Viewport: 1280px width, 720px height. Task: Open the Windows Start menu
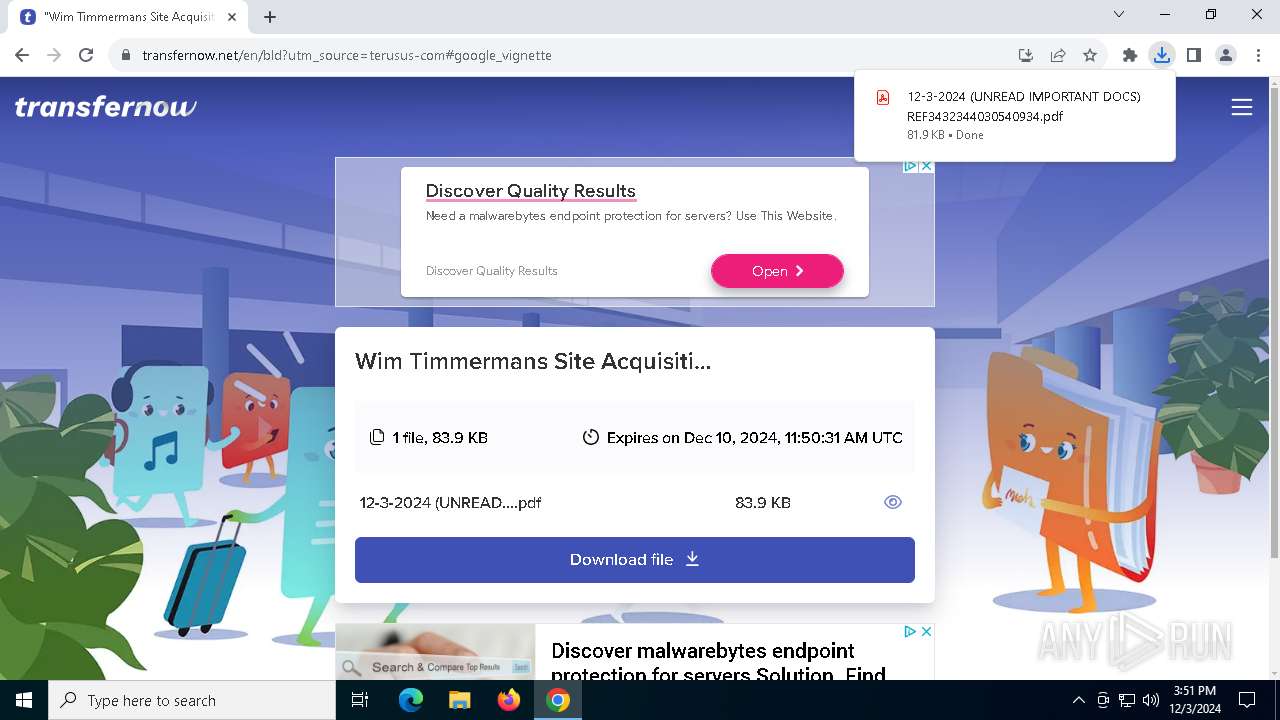[24, 700]
